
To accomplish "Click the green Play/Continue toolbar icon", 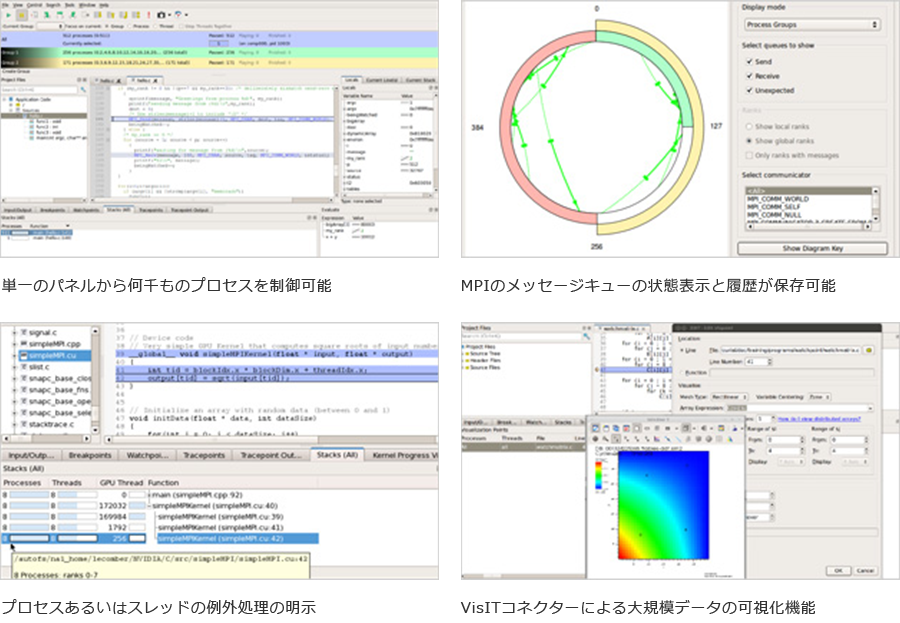I will tap(9, 15).
